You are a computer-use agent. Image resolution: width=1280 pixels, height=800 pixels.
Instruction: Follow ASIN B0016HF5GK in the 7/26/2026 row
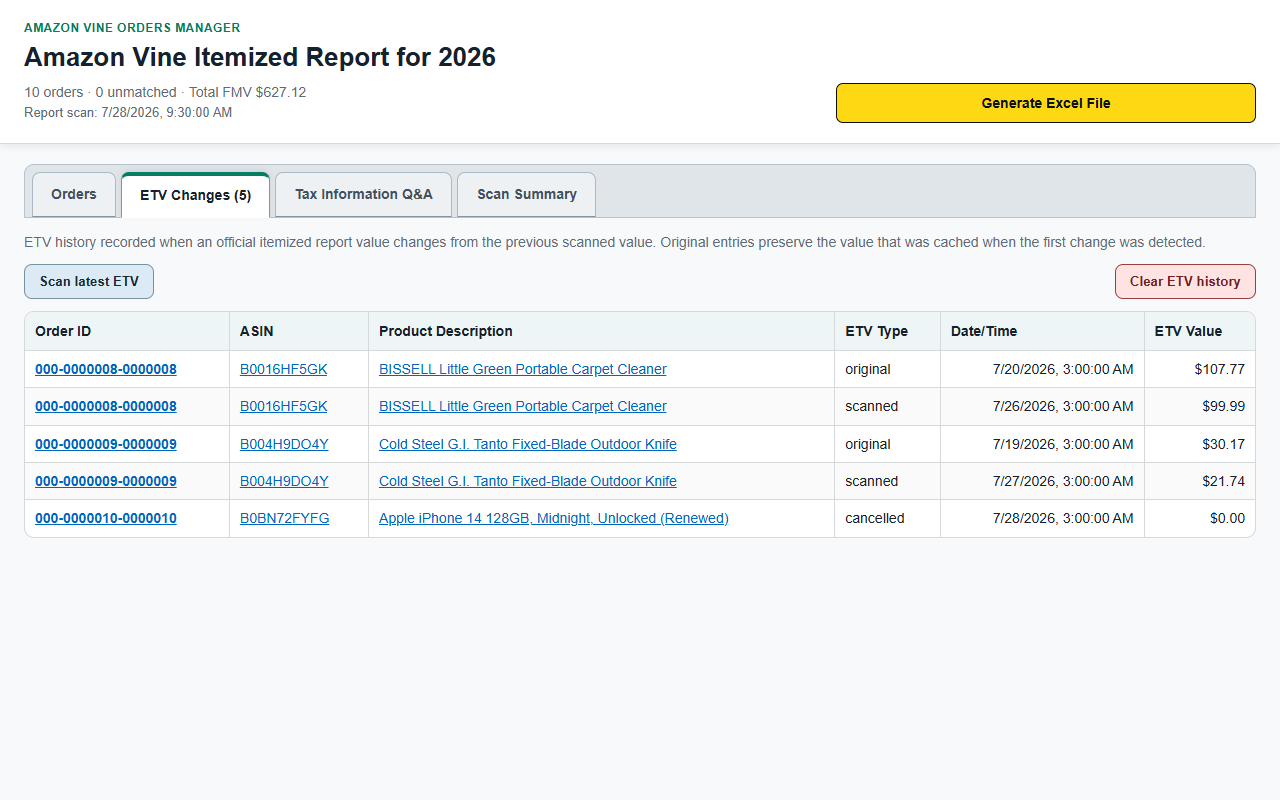(284, 406)
